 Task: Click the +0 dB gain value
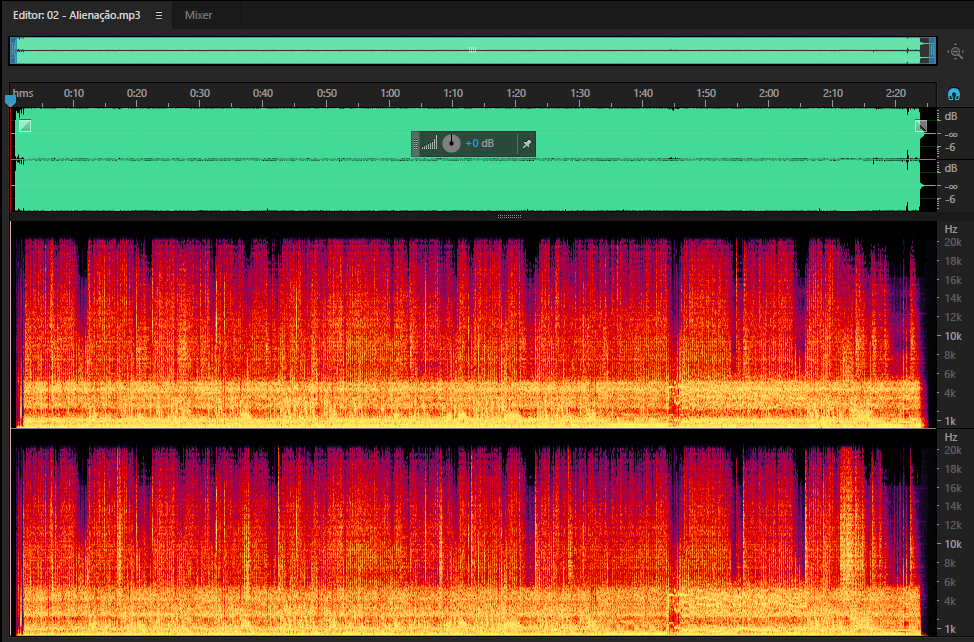pos(480,143)
